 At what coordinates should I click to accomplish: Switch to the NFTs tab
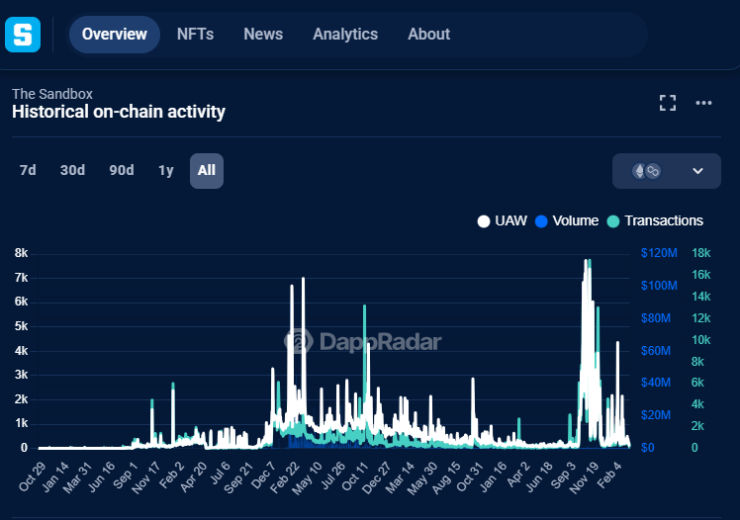(x=195, y=34)
